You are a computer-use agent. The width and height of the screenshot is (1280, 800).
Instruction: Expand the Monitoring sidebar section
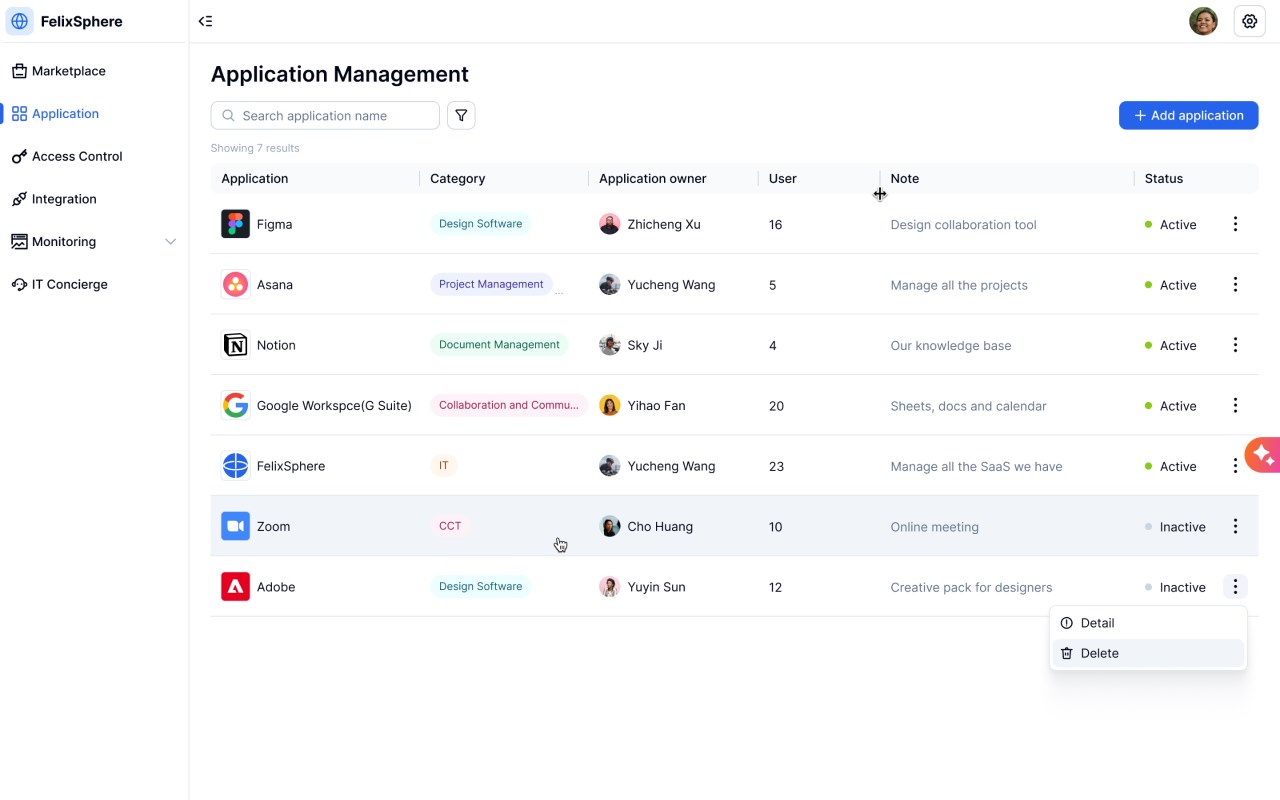[170, 242]
